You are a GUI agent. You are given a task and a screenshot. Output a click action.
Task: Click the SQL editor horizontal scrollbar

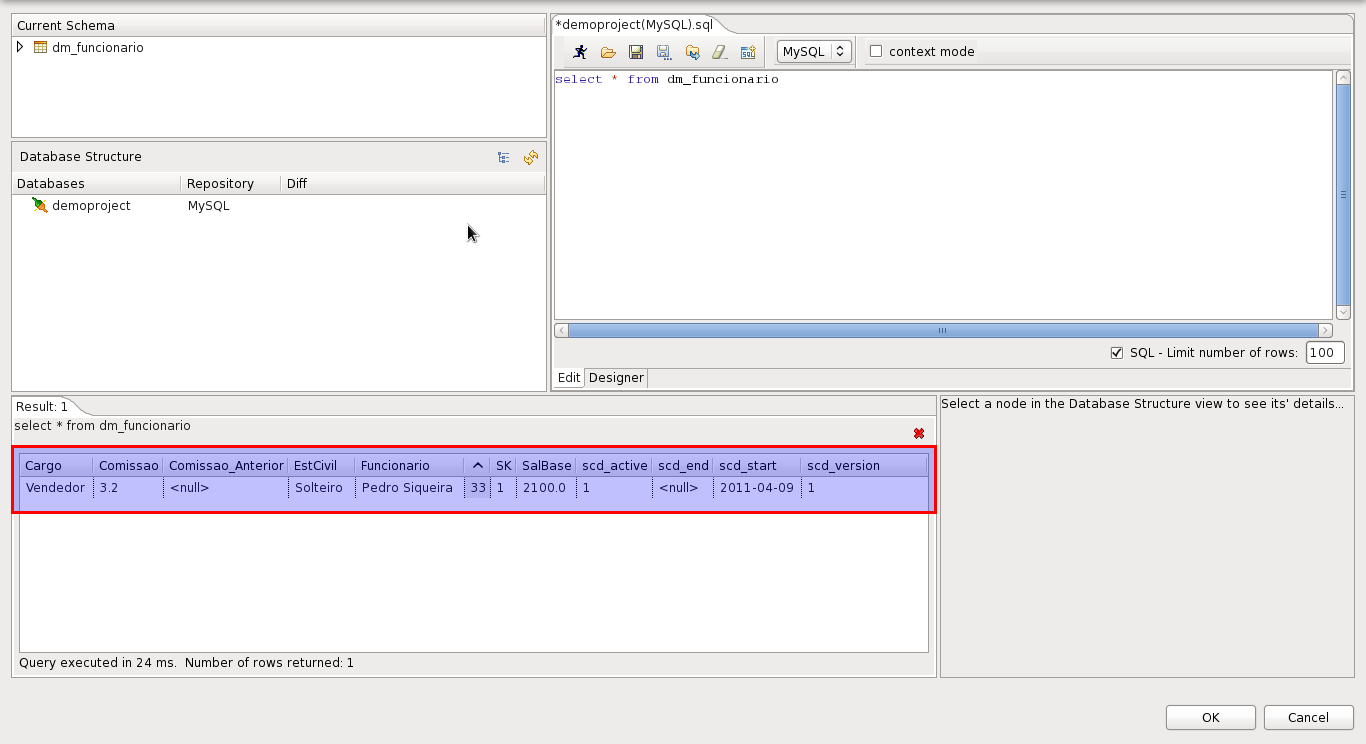coord(942,330)
